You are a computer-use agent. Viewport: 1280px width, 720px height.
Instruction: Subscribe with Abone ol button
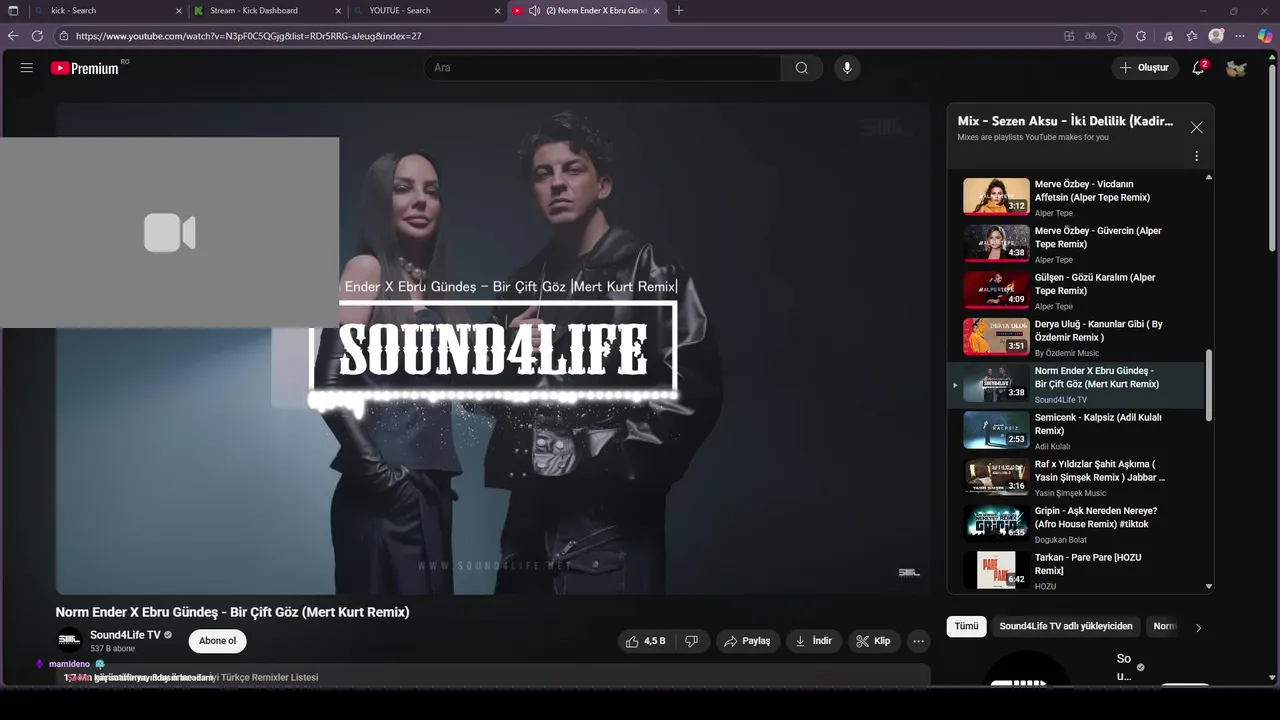217,641
